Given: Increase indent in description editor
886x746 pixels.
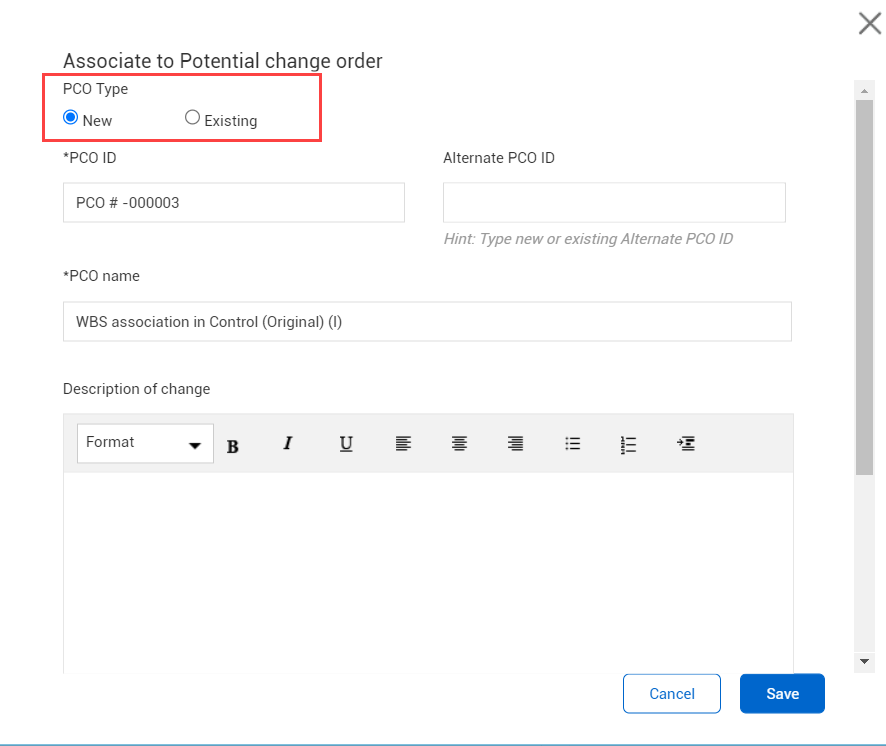Looking at the screenshot, I should point(685,444).
